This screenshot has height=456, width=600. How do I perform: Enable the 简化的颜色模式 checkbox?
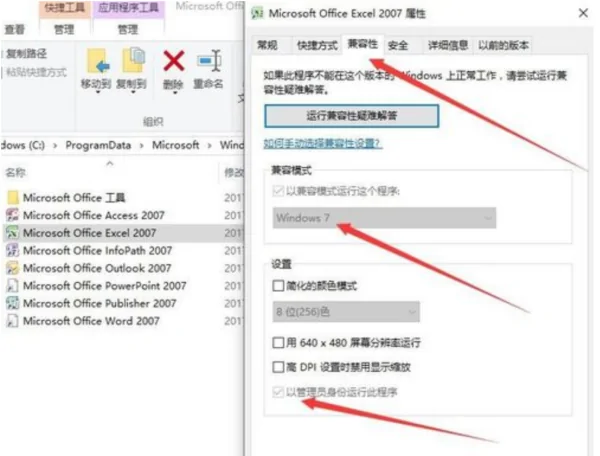[x=278, y=286]
